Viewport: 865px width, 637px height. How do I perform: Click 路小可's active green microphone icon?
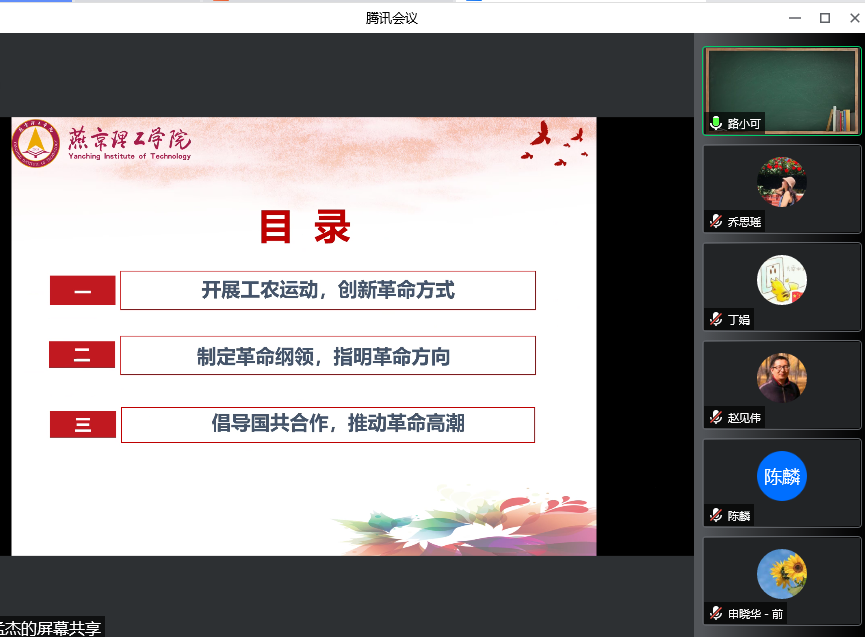click(716, 124)
